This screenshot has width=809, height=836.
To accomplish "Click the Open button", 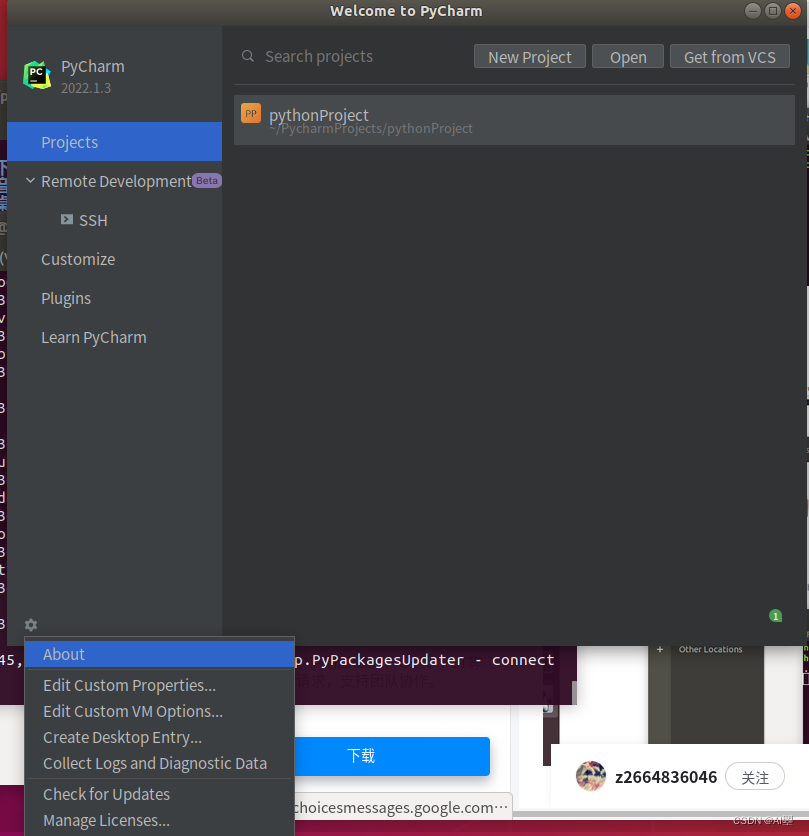I will (628, 57).
